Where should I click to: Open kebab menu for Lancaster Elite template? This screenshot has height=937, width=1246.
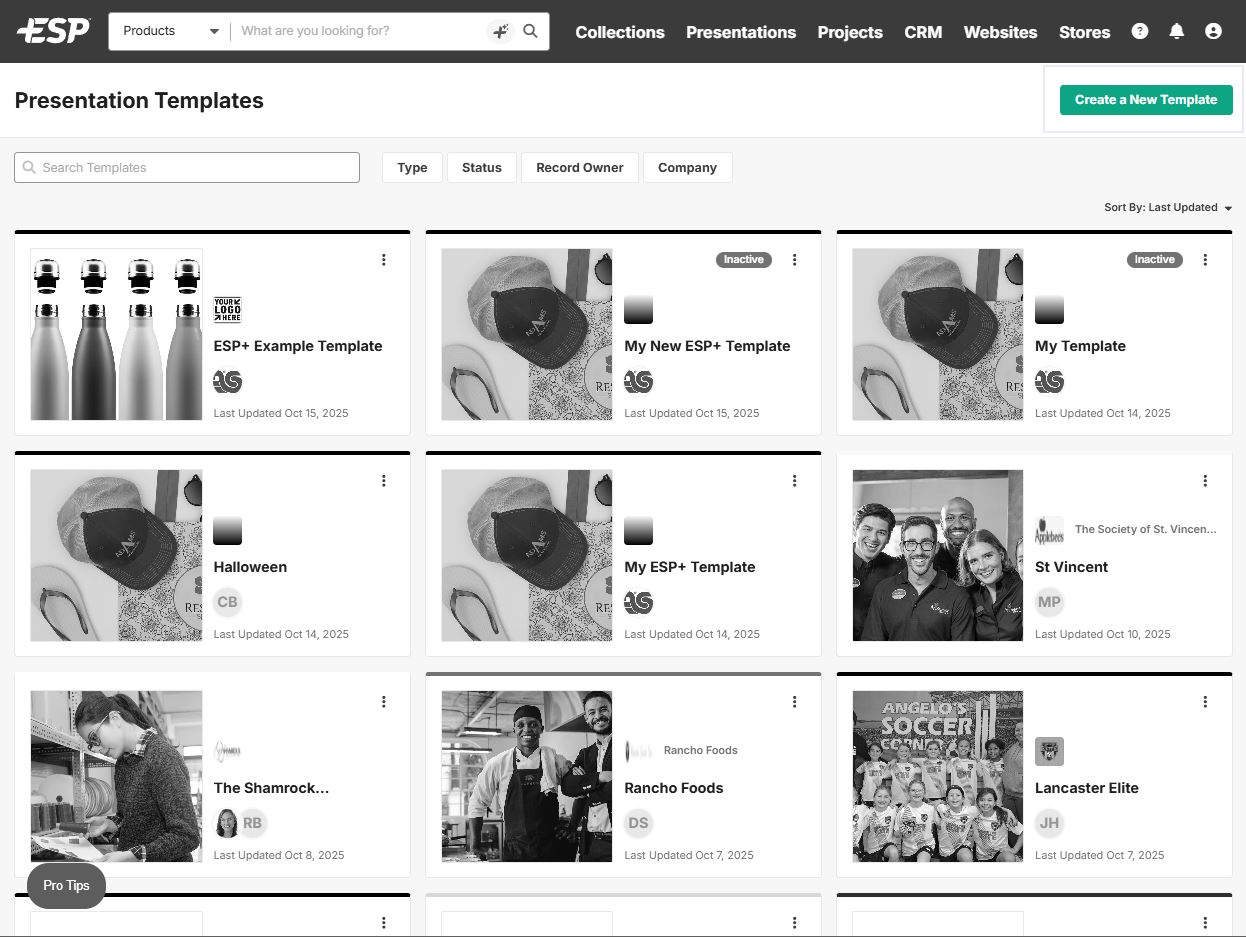[1205, 702]
